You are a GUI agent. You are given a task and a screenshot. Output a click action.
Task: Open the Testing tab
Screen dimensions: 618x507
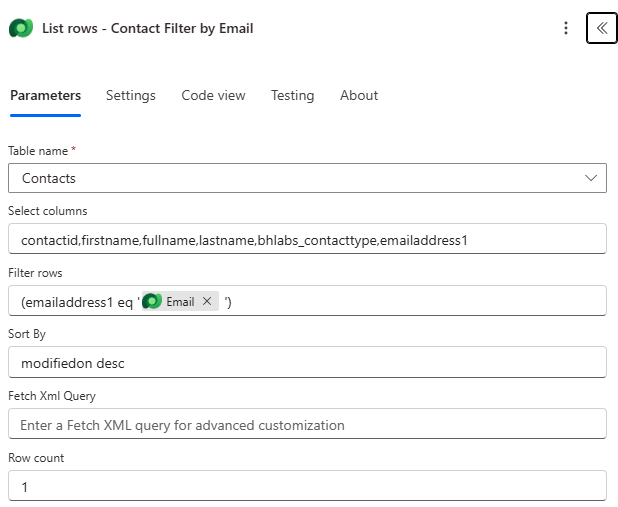pyautogui.click(x=292, y=96)
